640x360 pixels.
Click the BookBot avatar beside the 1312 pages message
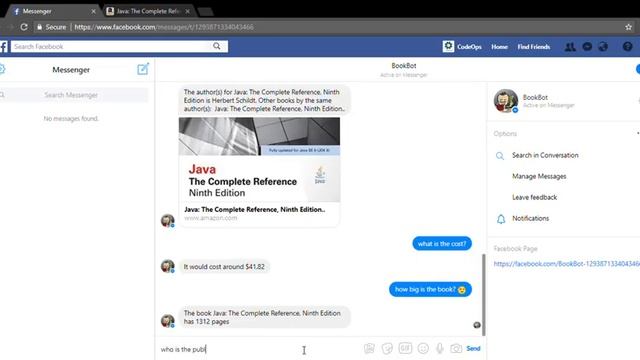tap(167, 321)
